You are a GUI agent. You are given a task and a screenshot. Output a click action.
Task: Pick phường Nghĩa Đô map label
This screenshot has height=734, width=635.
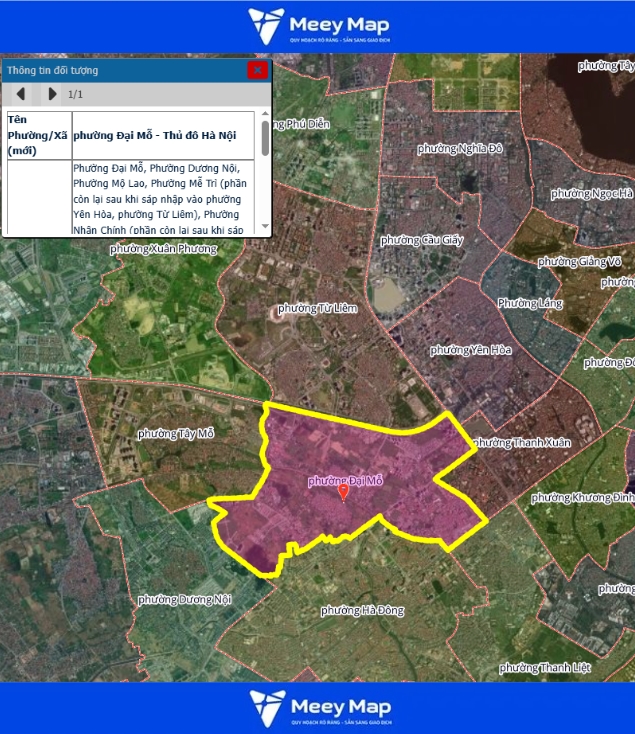pyautogui.click(x=460, y=148)
